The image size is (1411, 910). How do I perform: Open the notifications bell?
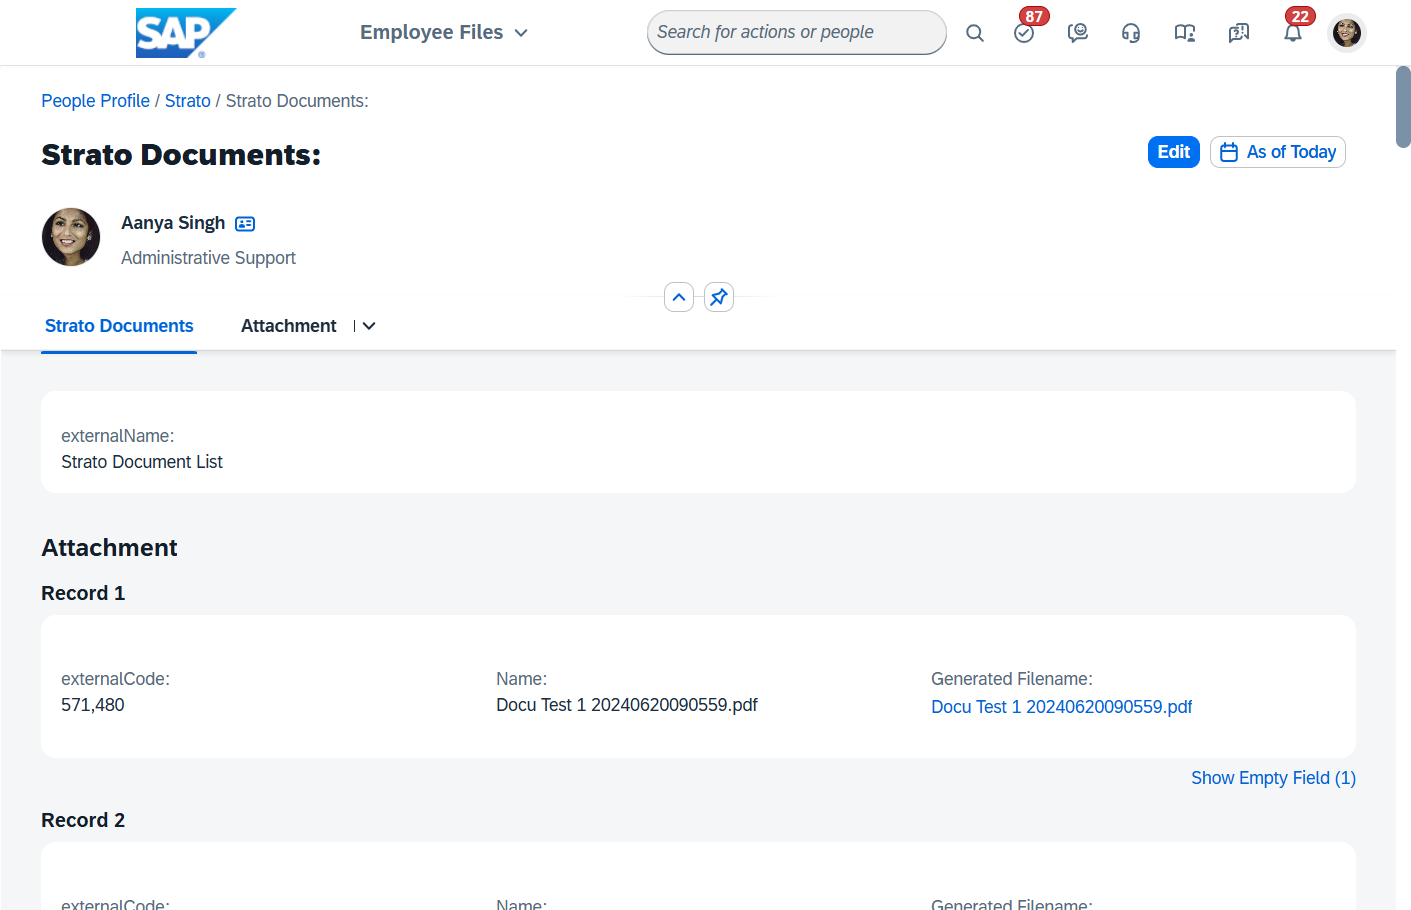tap(1293, 33)
